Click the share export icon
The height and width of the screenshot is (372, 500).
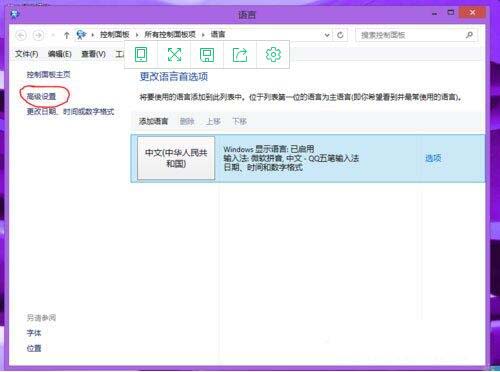[x=240, y=55]
